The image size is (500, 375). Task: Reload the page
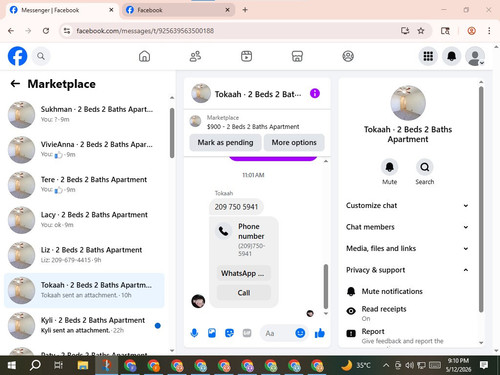pos(46,31)
